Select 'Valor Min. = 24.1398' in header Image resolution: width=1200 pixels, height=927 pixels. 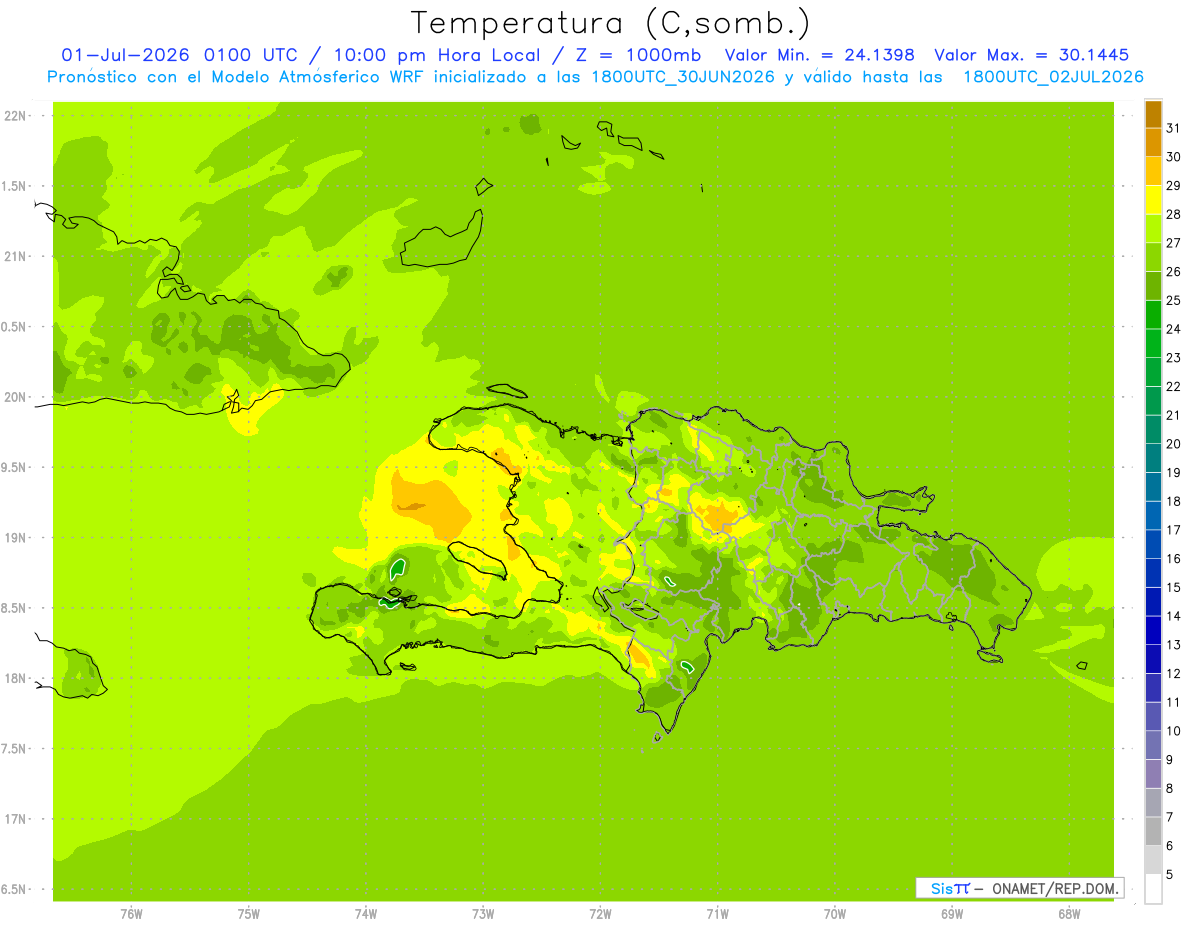[x=819, y=55]
